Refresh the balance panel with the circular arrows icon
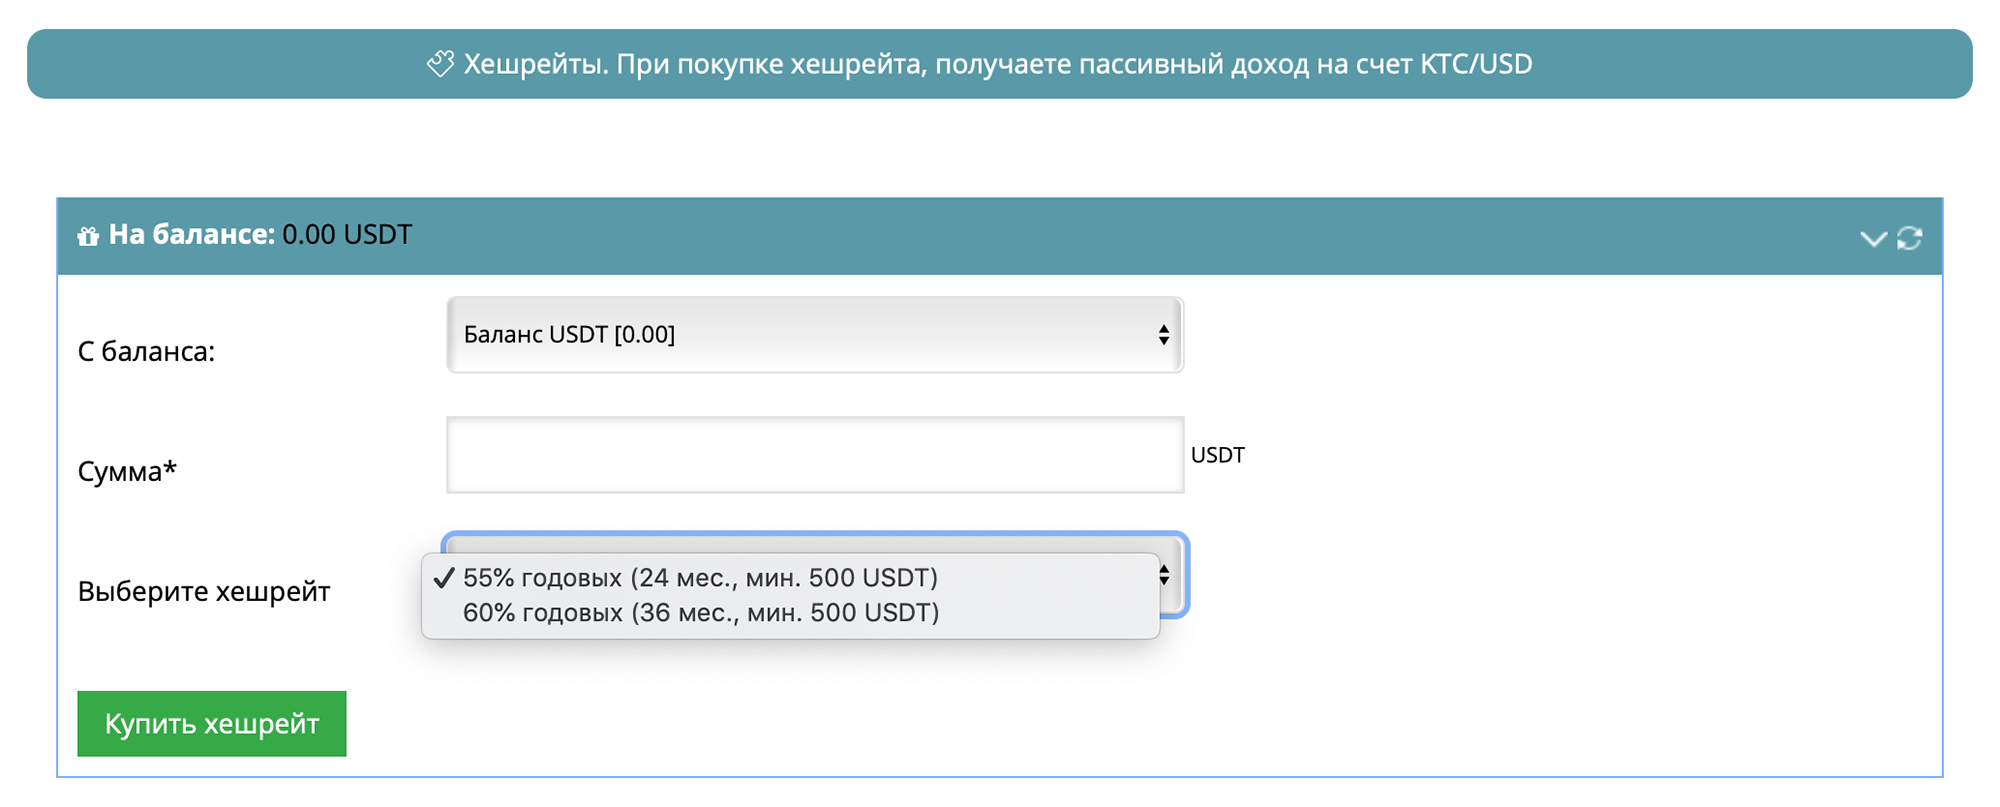This screenshot has height=807, width=2000. (x=1910, y=238)
